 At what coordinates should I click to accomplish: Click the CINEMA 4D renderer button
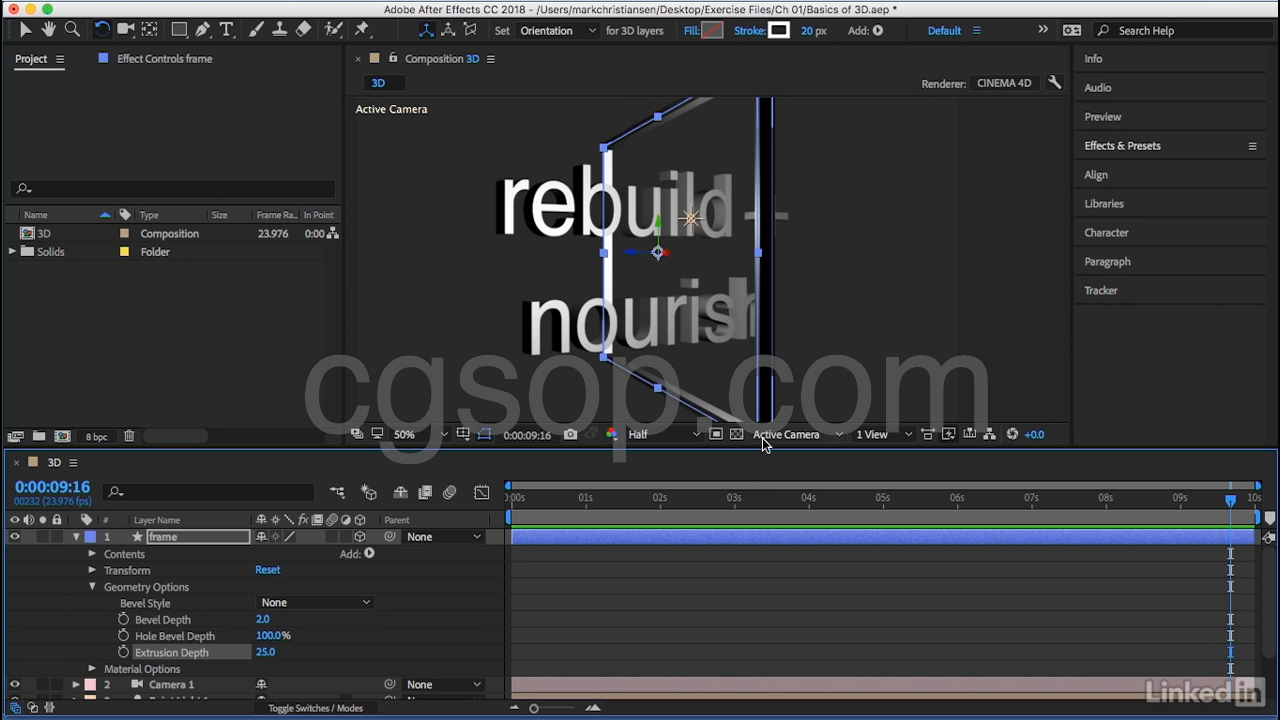pos(1004,83)
